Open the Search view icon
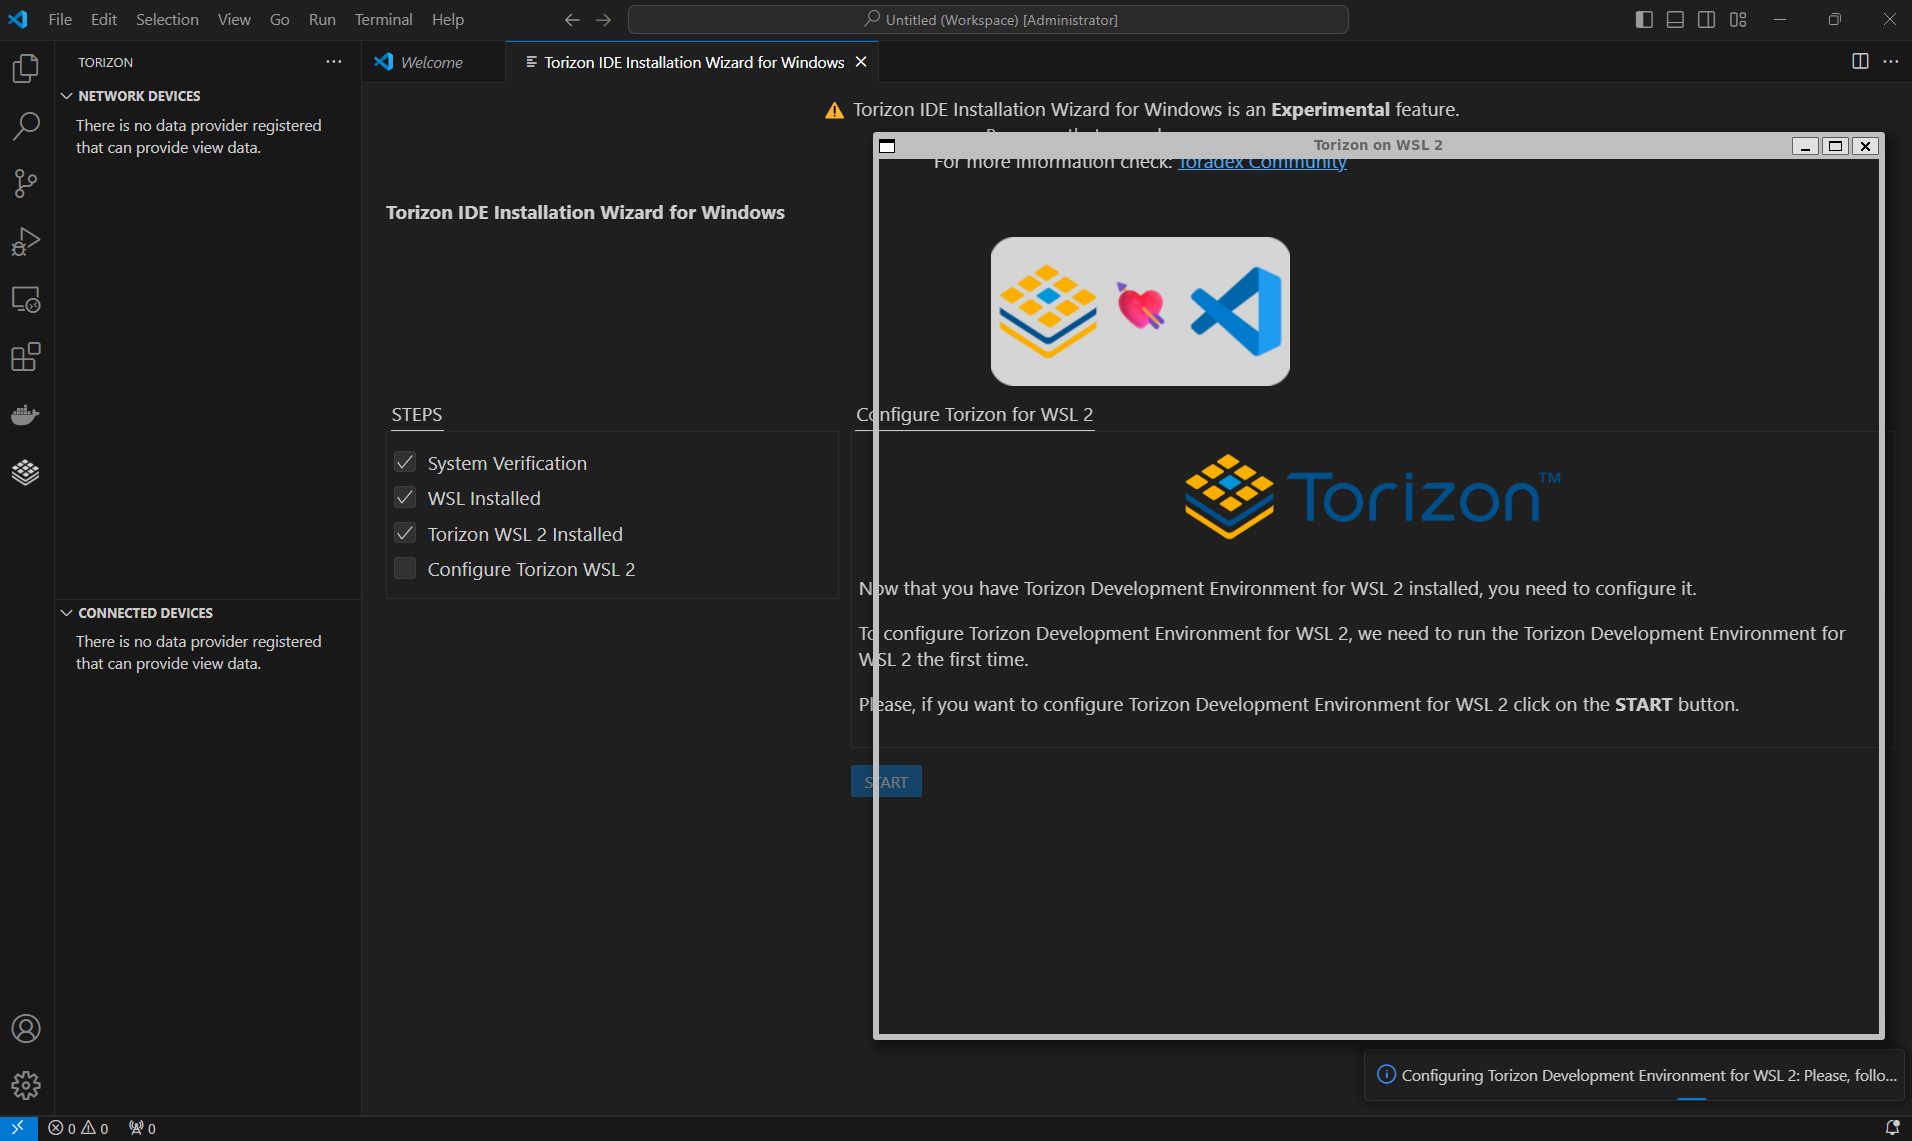 (x=26, y=126)
